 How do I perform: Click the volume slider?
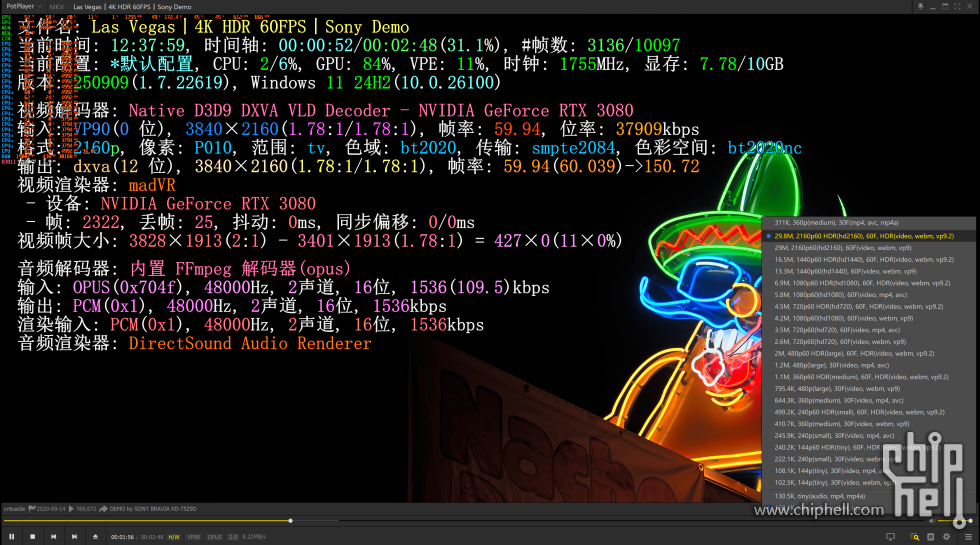coord(955,521)
